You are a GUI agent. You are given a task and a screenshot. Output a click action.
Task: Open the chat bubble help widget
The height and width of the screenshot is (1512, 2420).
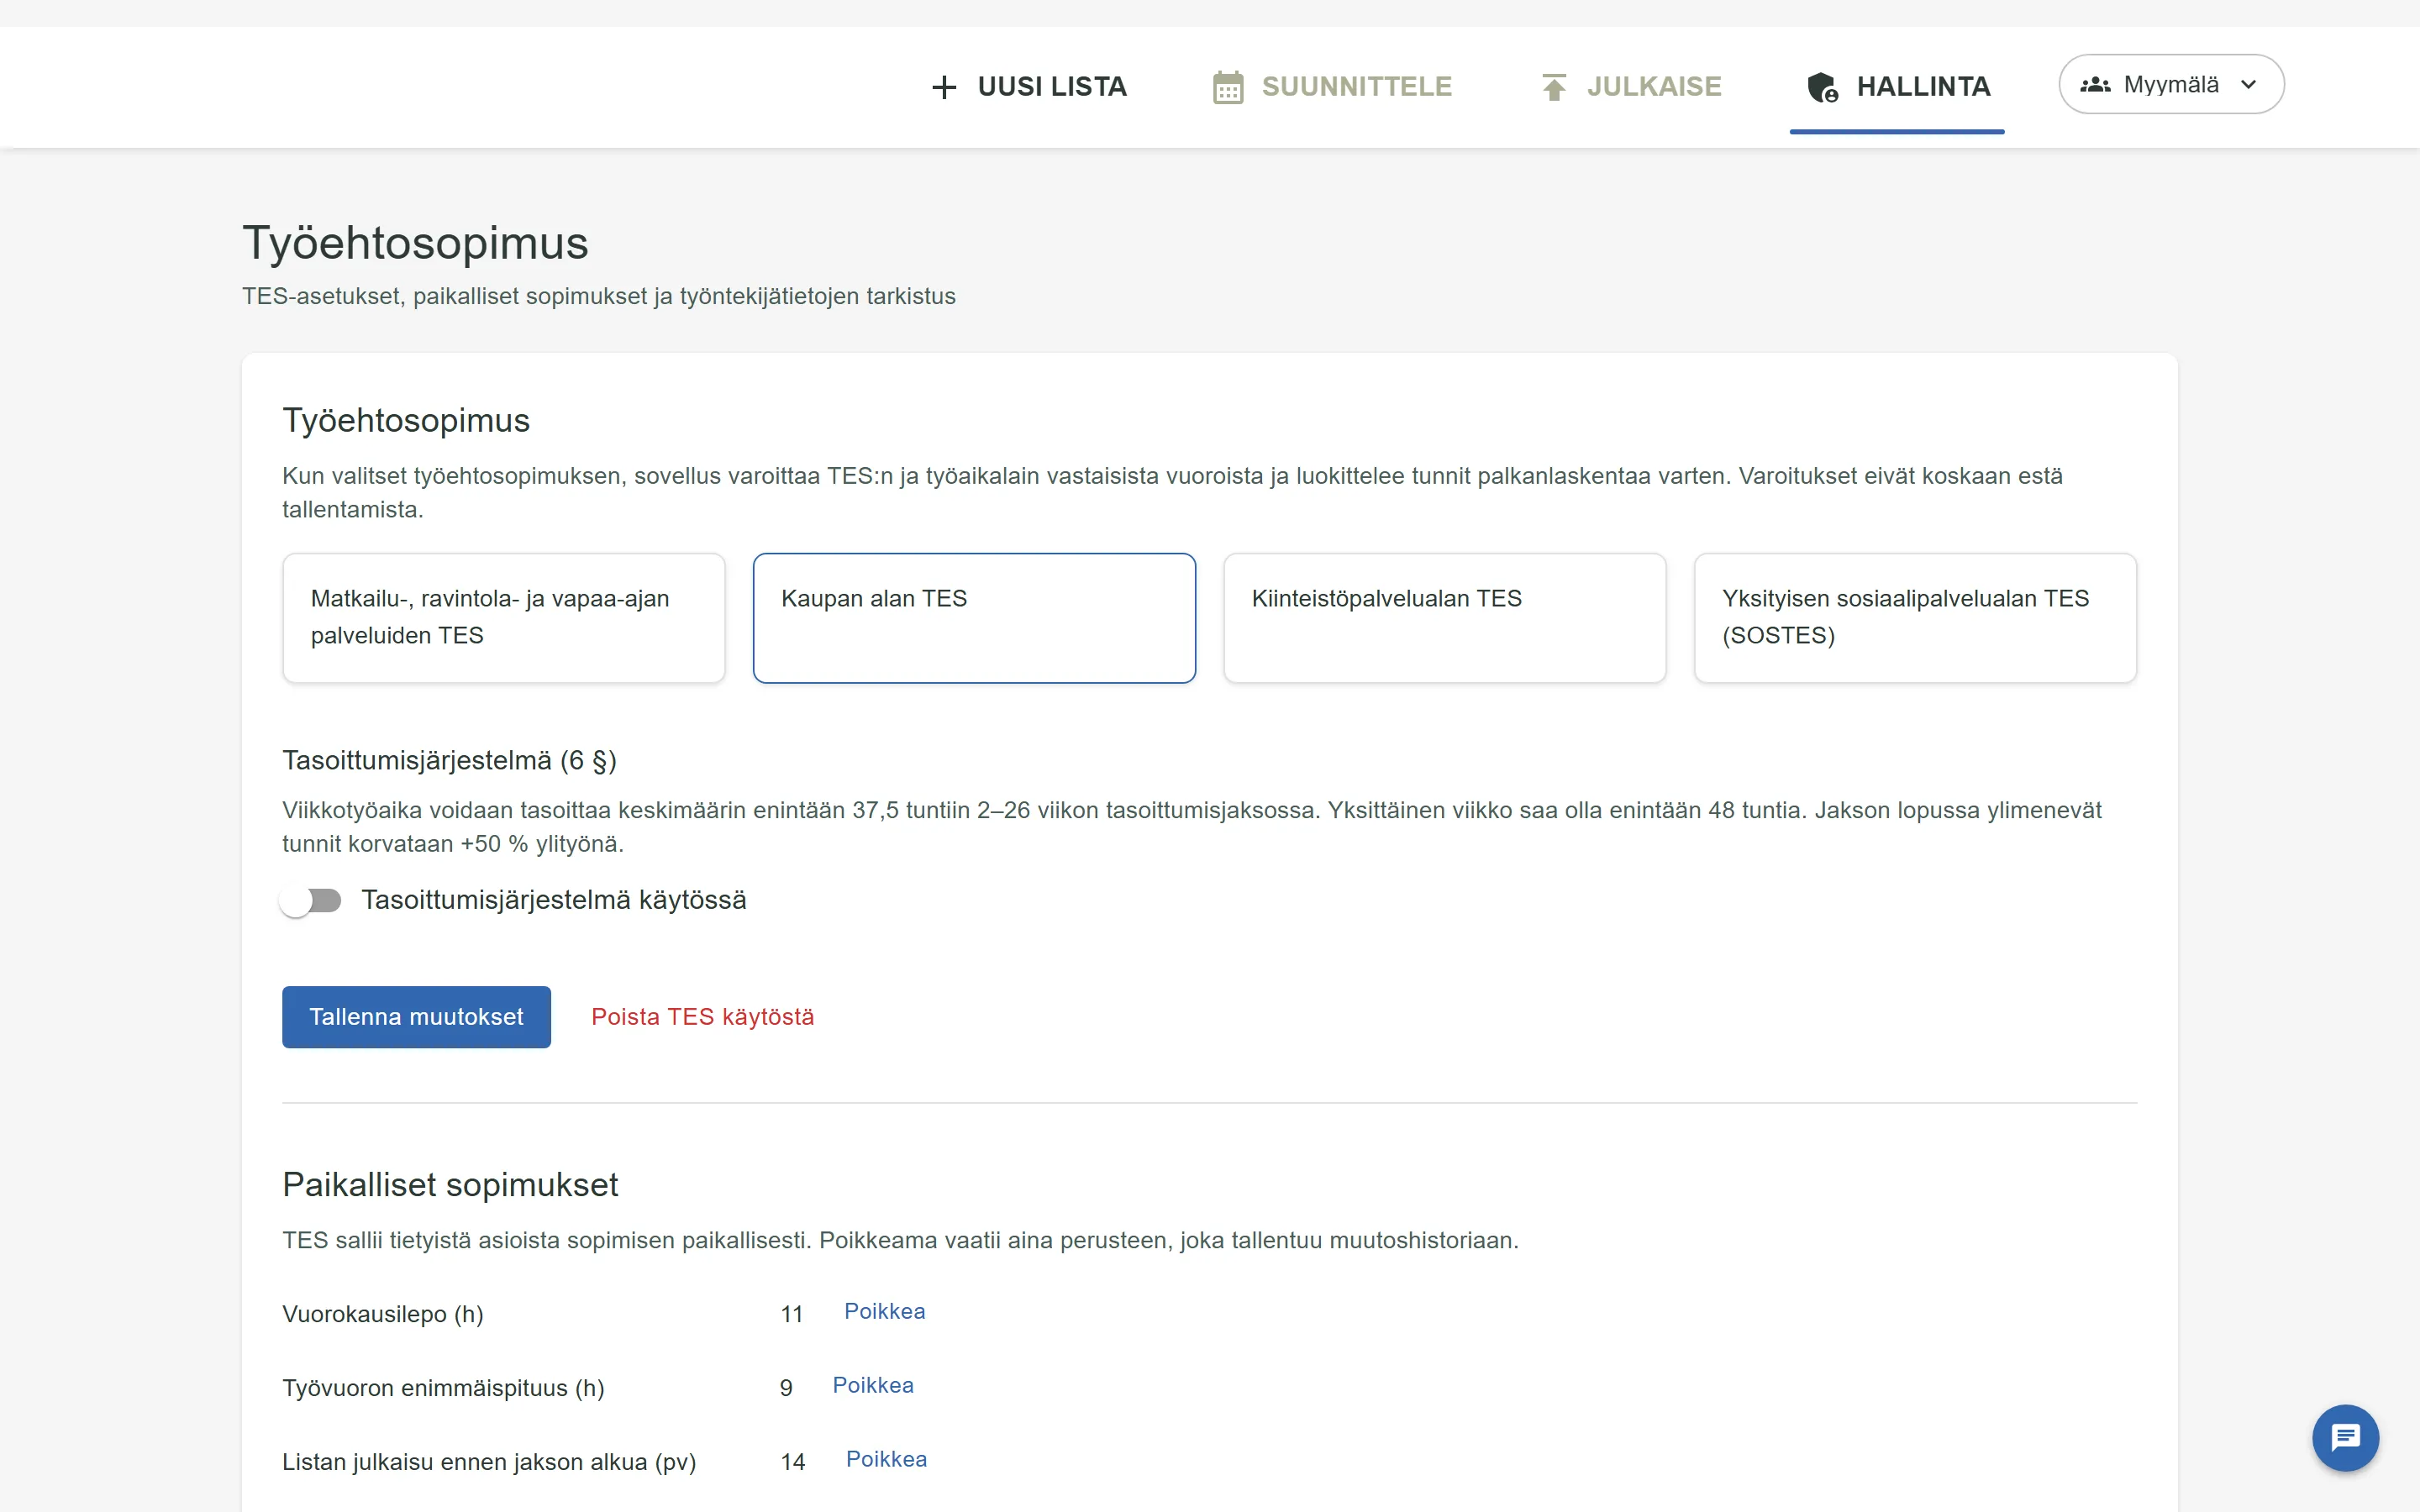[x=2345, y=1438]
